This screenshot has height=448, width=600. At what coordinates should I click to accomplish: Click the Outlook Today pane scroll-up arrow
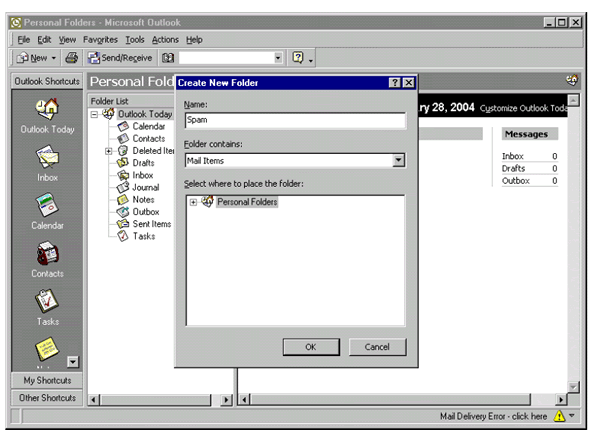[573, 101]
